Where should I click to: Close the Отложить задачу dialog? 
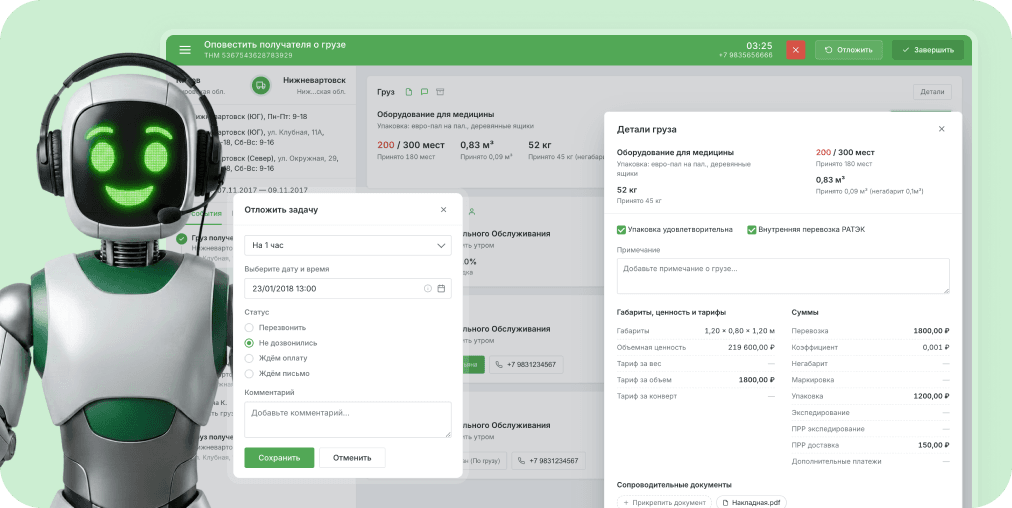tap(443, 209)
